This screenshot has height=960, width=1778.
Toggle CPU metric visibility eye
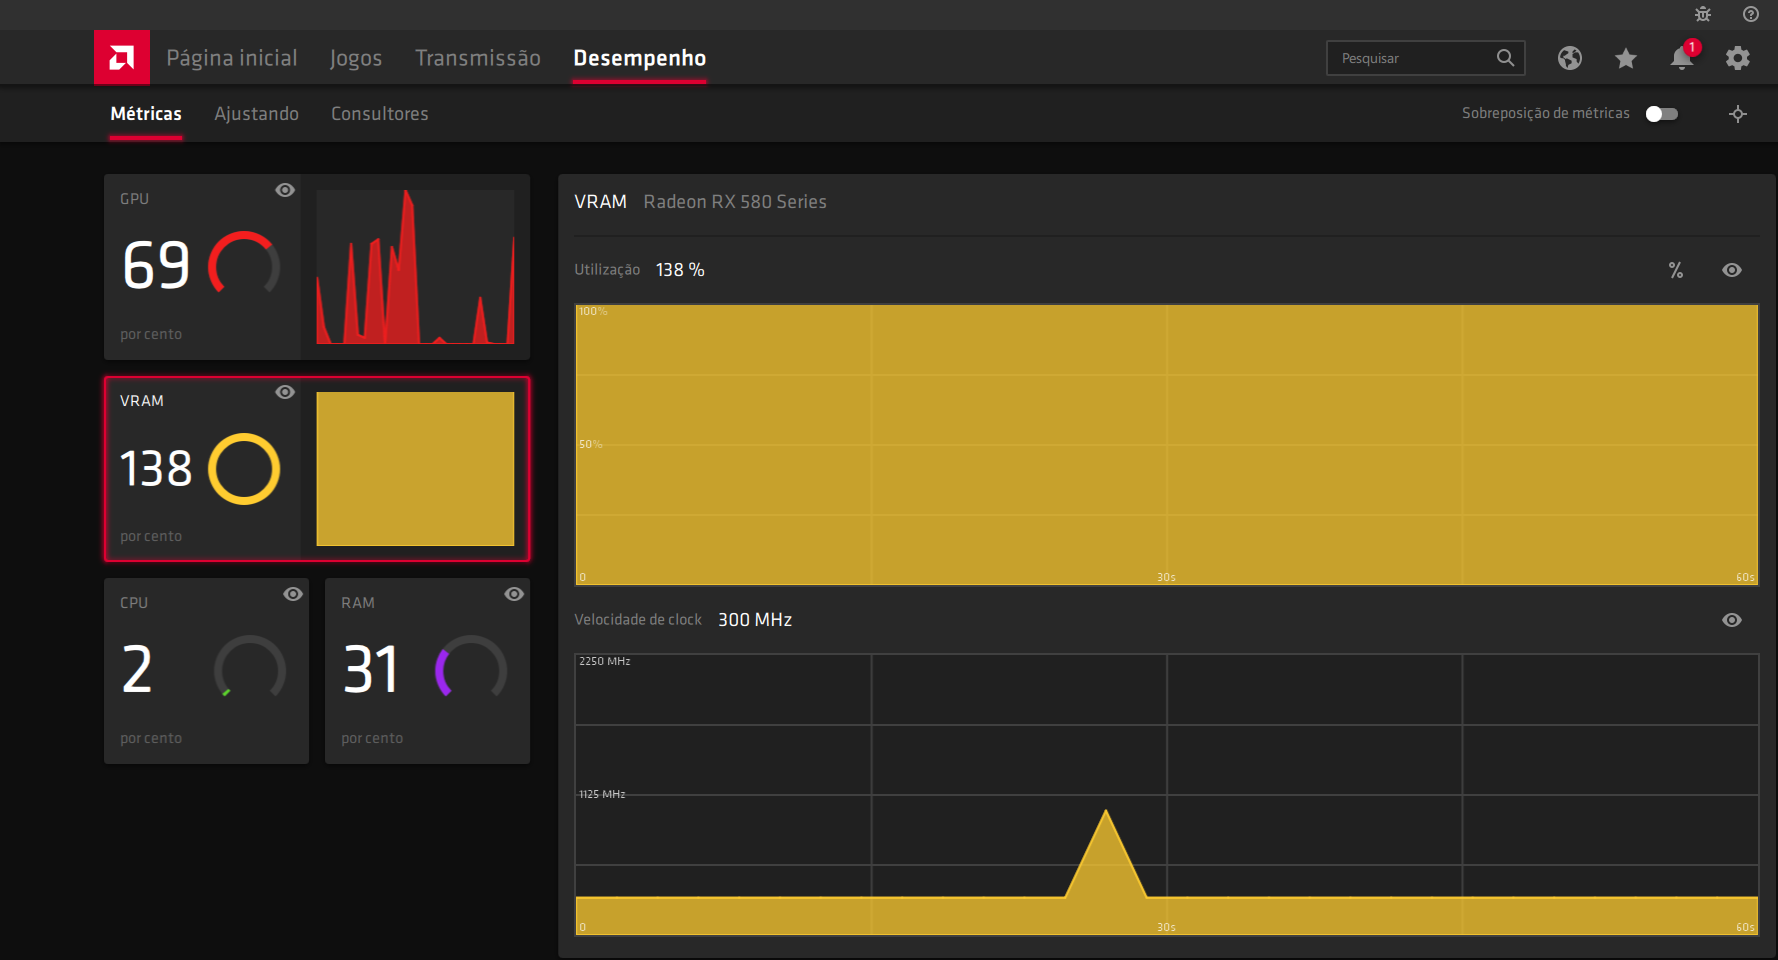(x=293, y=594)
